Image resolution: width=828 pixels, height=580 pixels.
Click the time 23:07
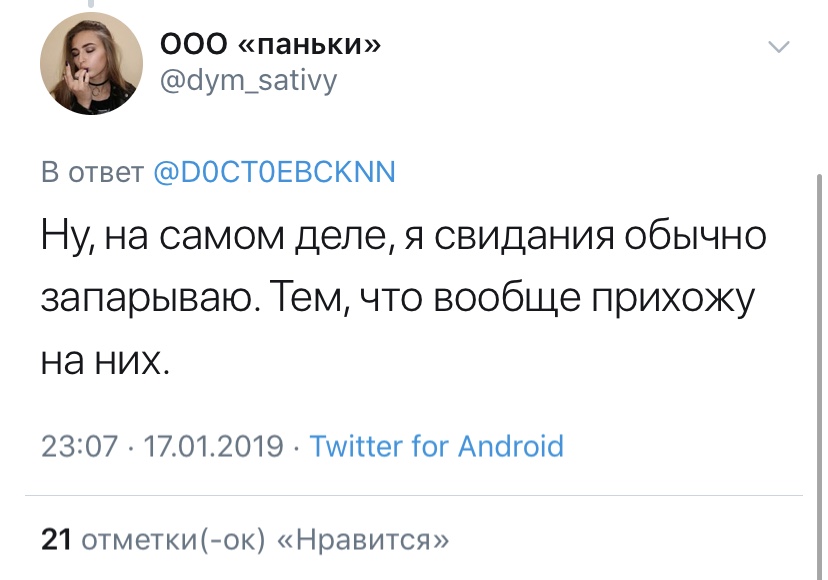tap(79, 446)
